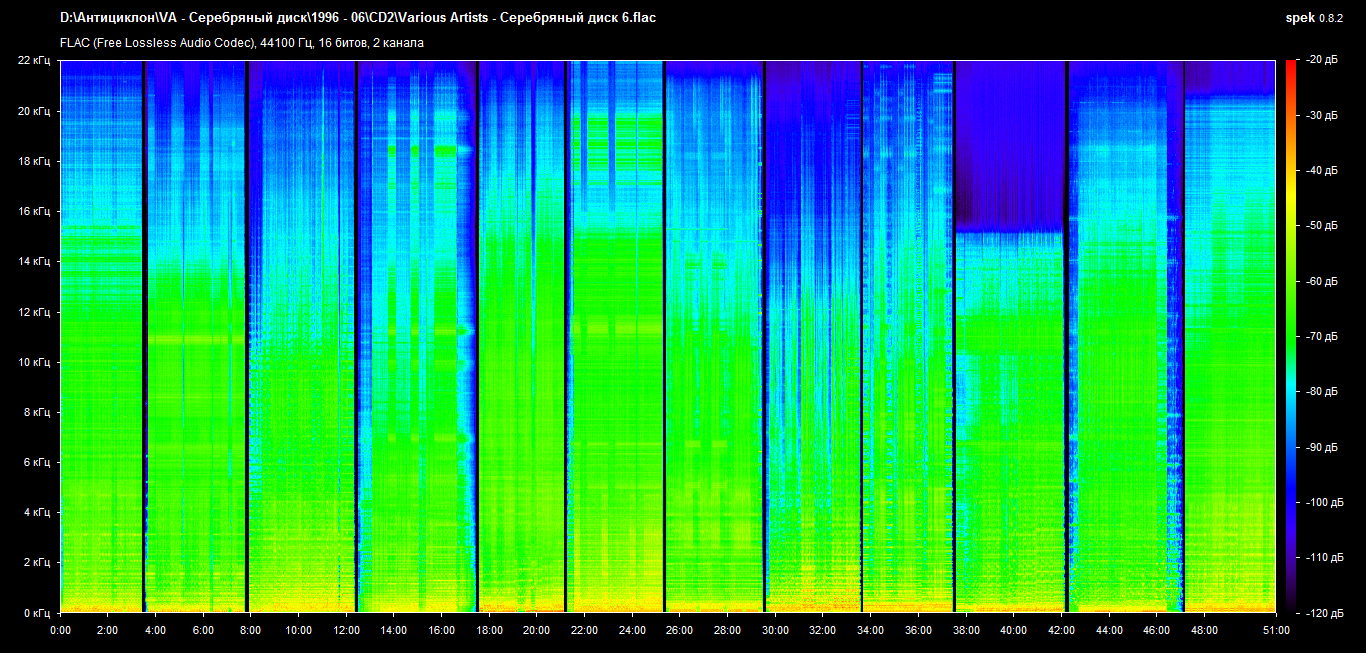Viewport: 1366px width, 653px height.
Task: Click the 16 кГц frequency axis label
Action: click(x=35, y=211)
